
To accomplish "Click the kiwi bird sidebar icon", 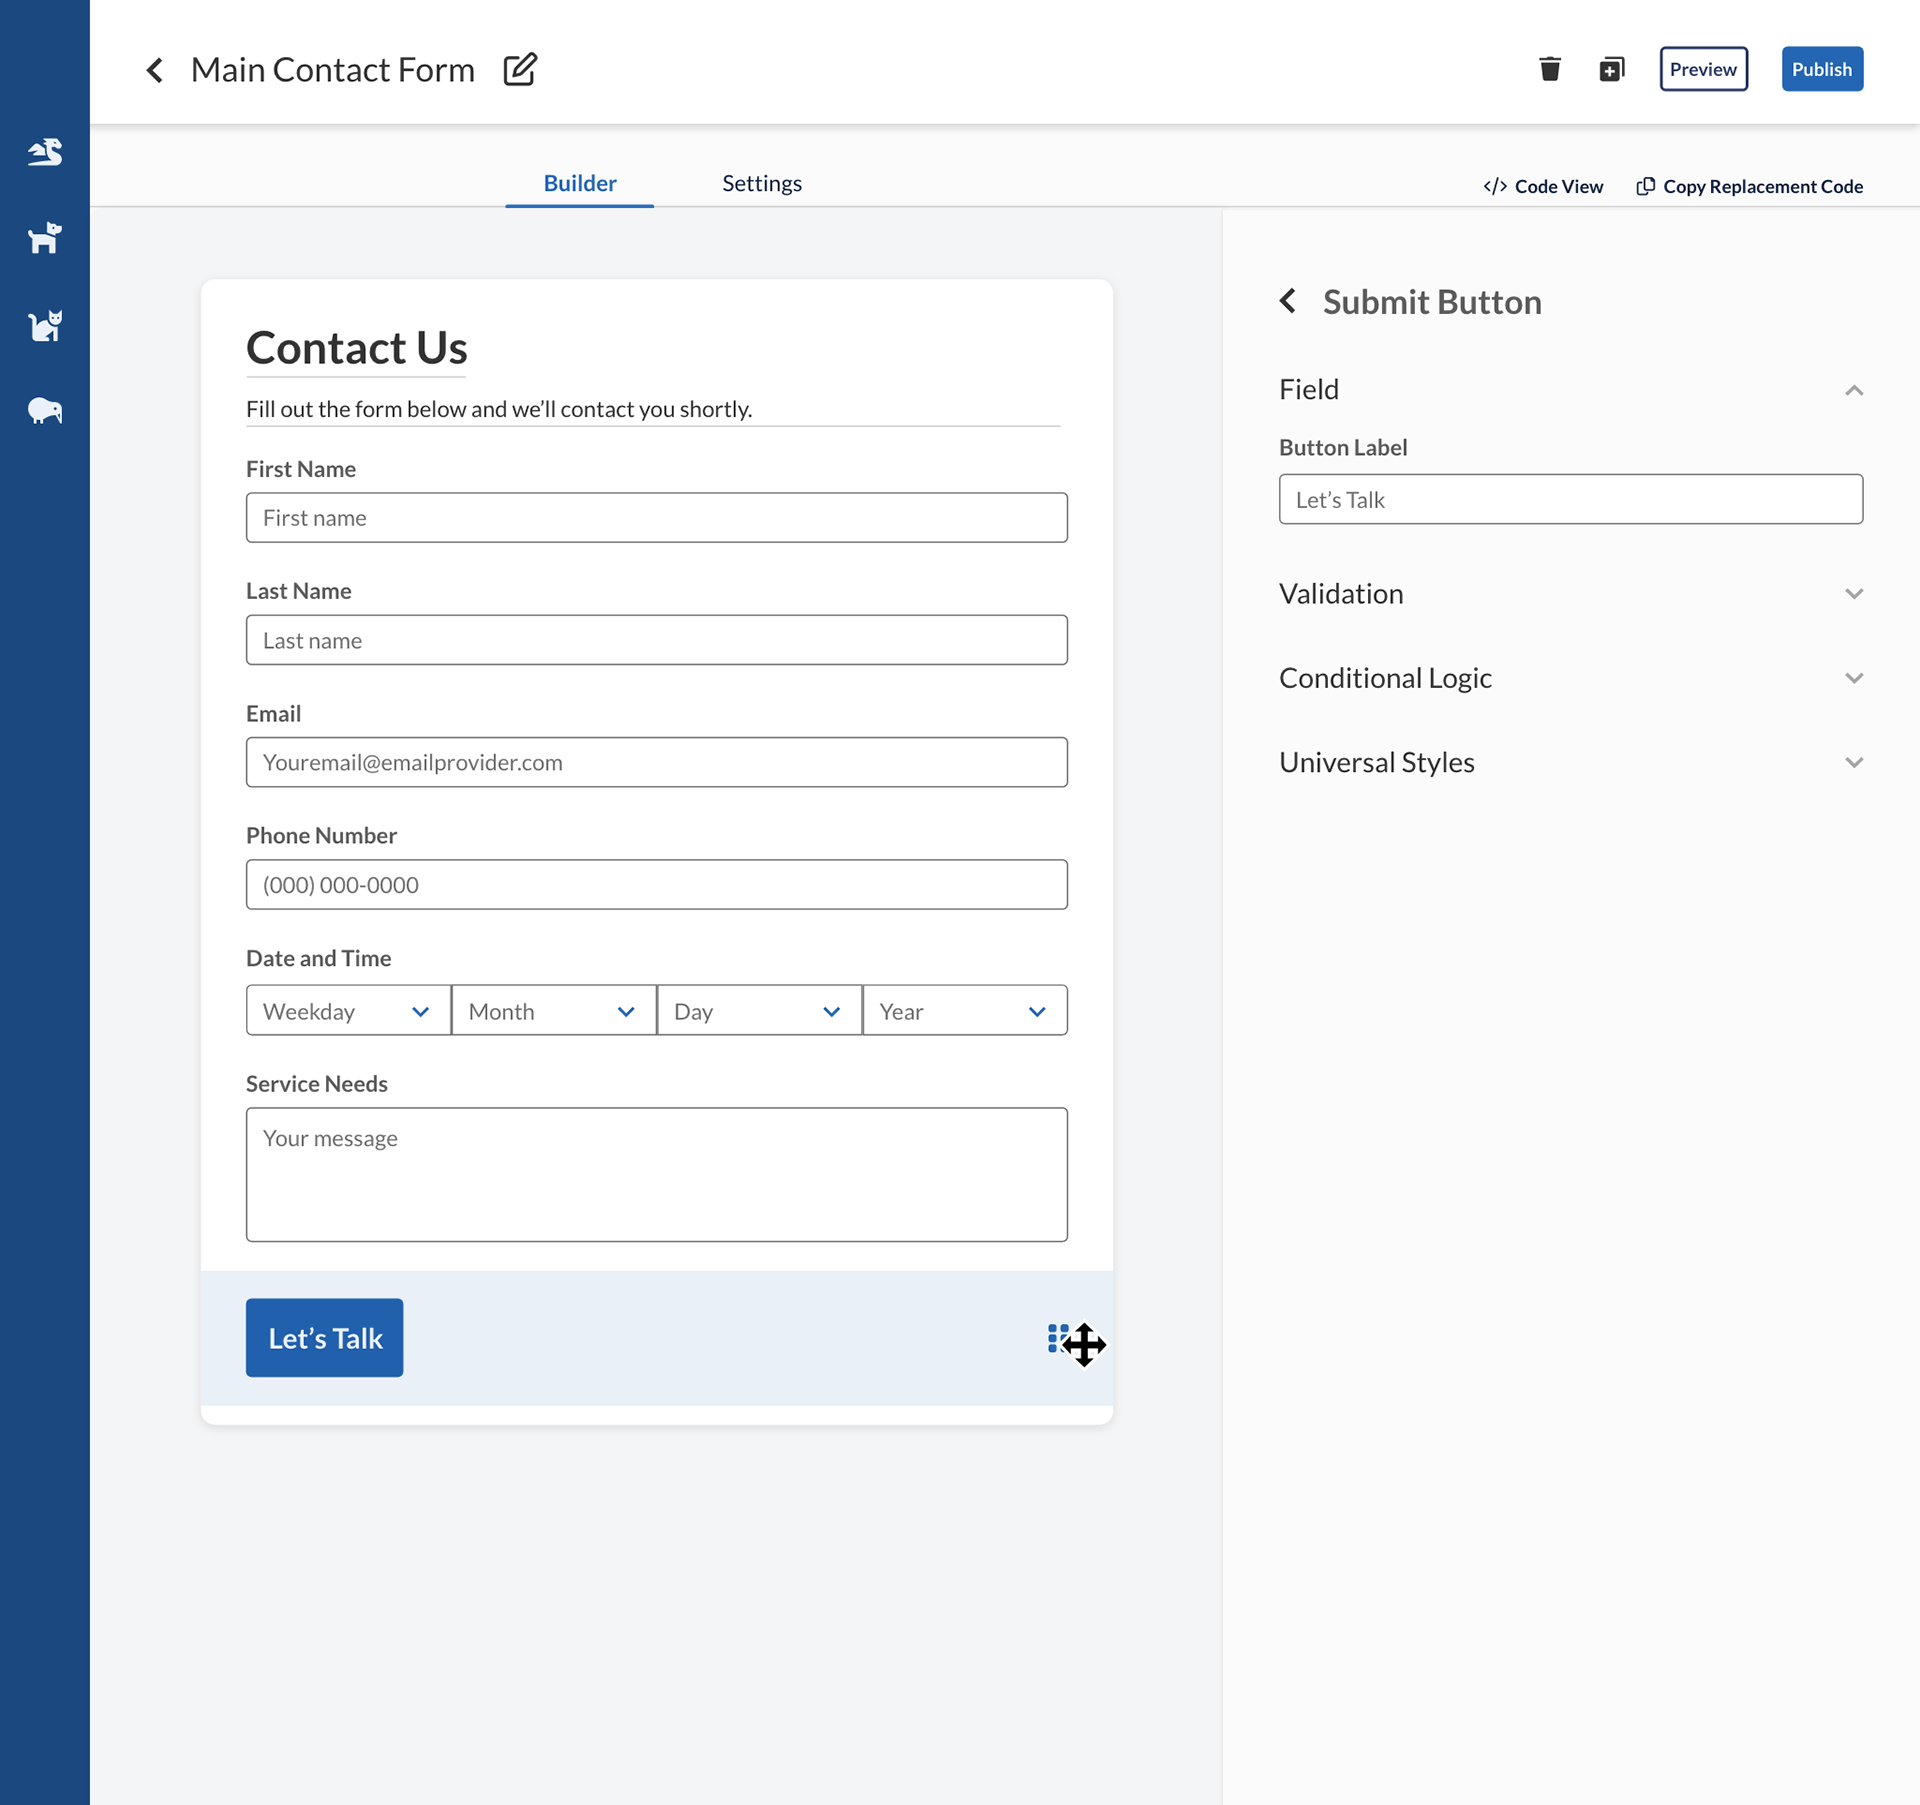I will click(45, 410).
